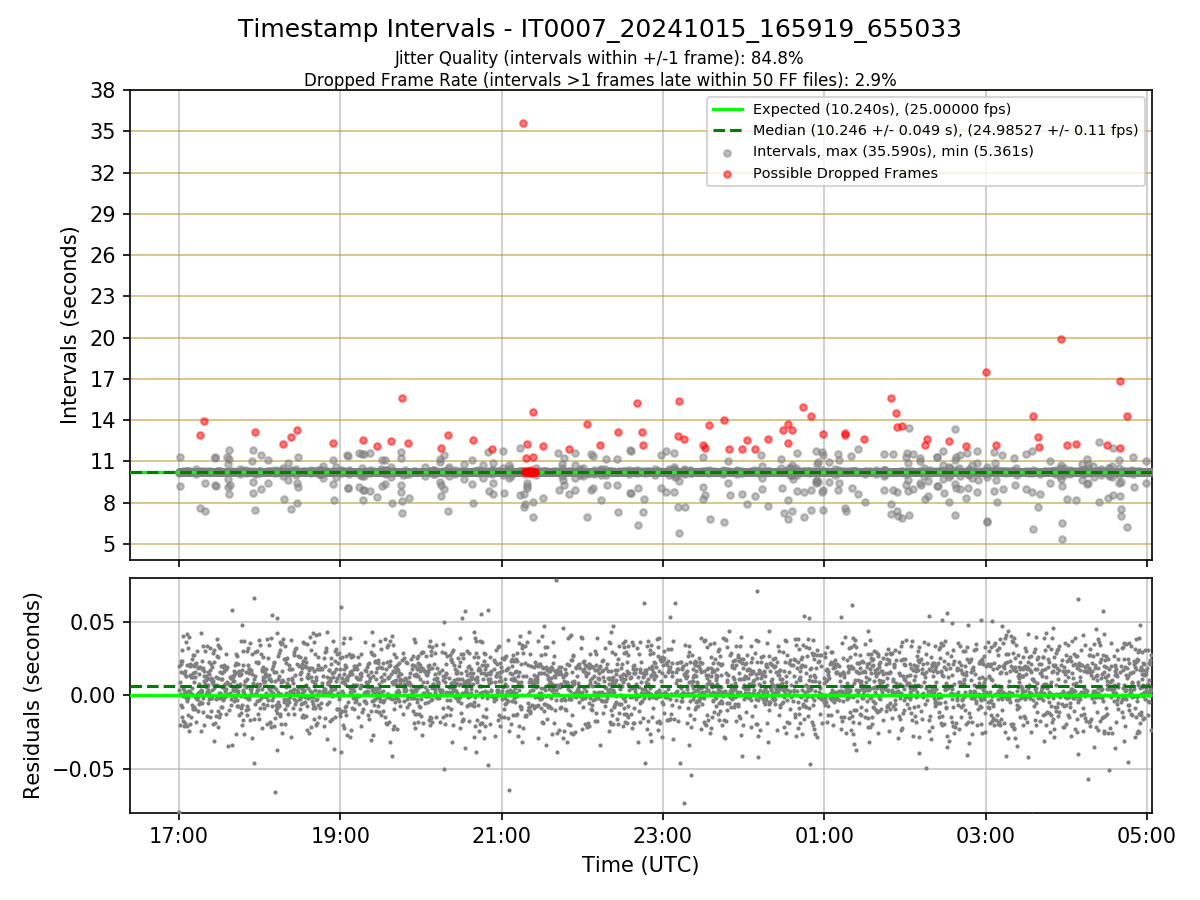1200x900 pixels.
Task: Click the 'Intervals (seconds)' axis label
Action: [x=70, y=325]
